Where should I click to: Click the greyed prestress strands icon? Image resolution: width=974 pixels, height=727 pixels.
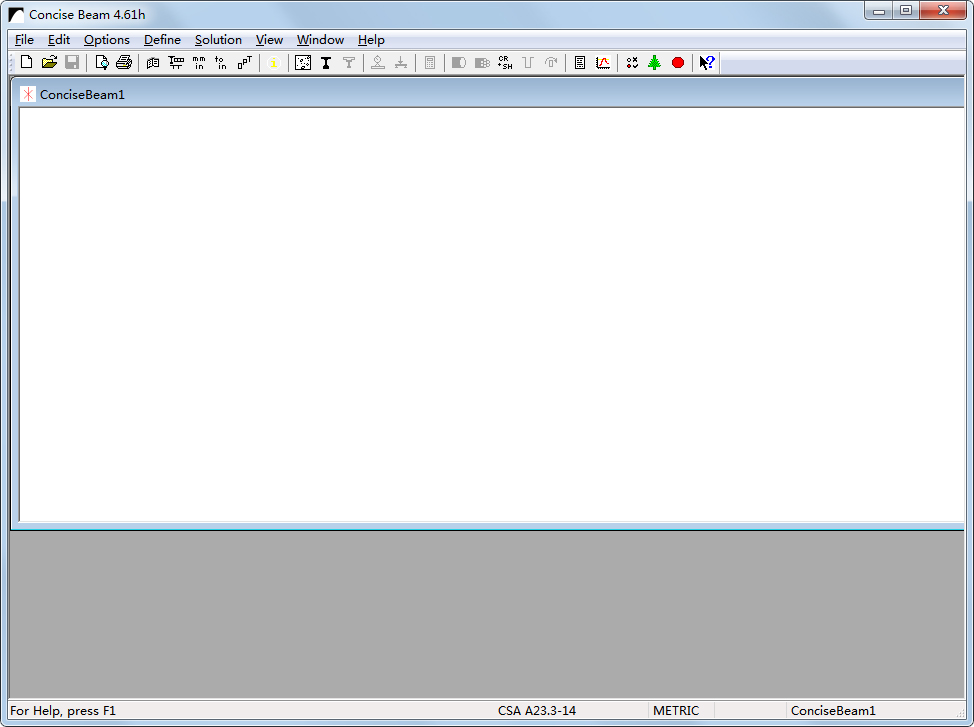click(x=482, y=62)
